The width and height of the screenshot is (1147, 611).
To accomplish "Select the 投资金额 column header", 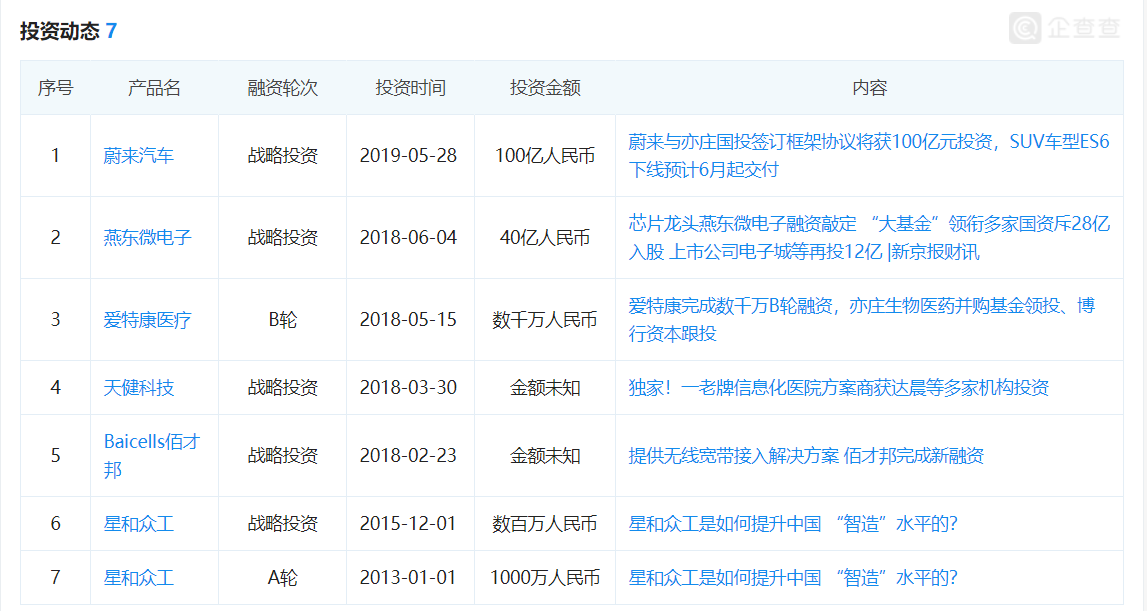I will pyautogui.click(x=545, y=89).
